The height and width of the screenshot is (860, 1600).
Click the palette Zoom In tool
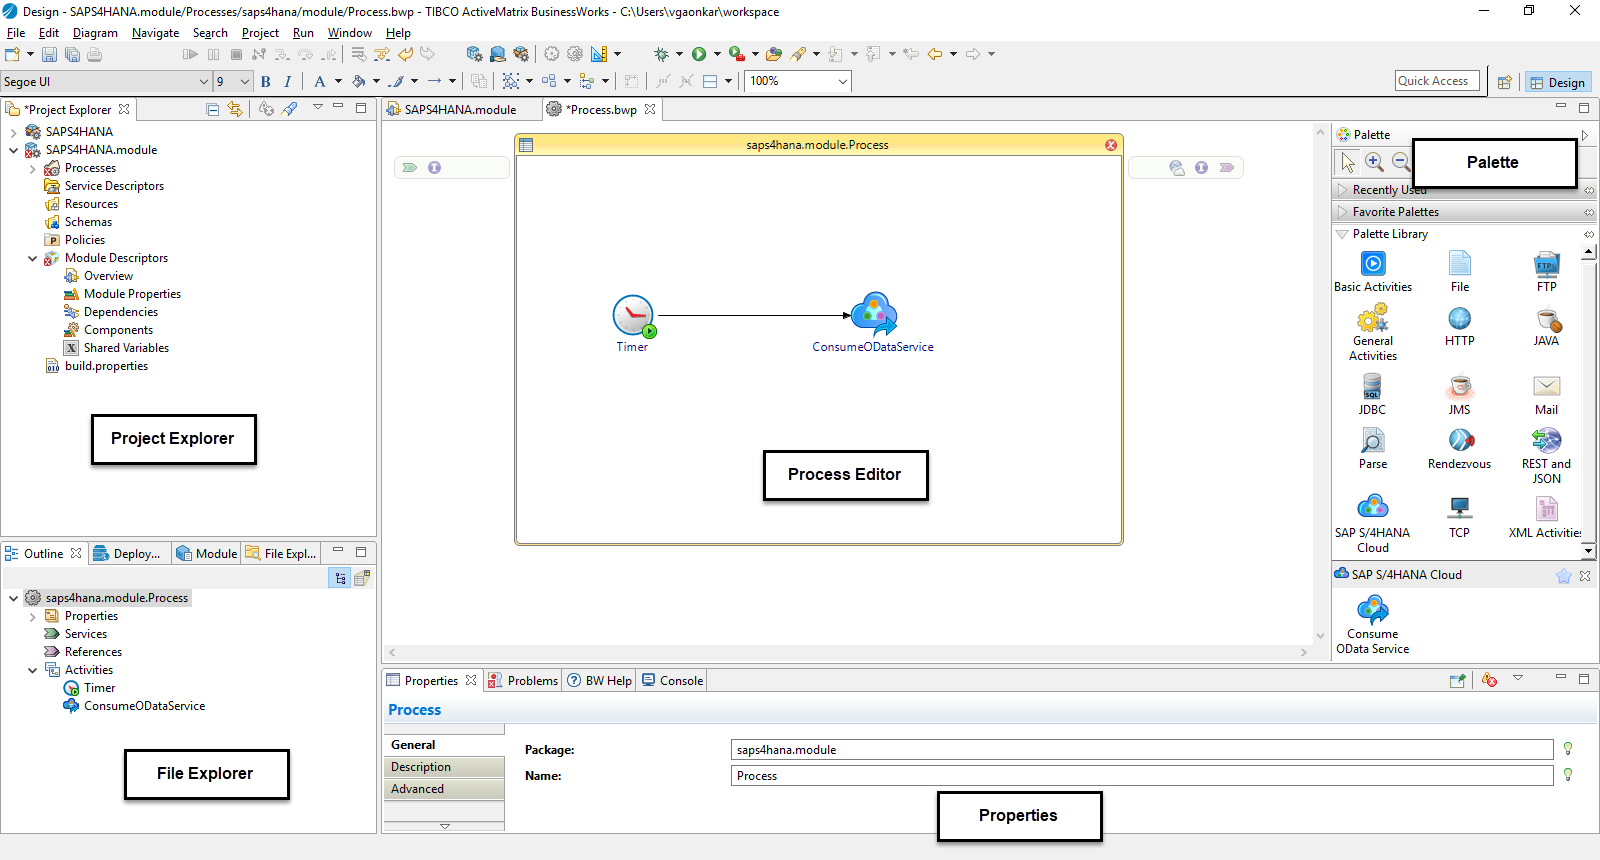click(1374, 162)
